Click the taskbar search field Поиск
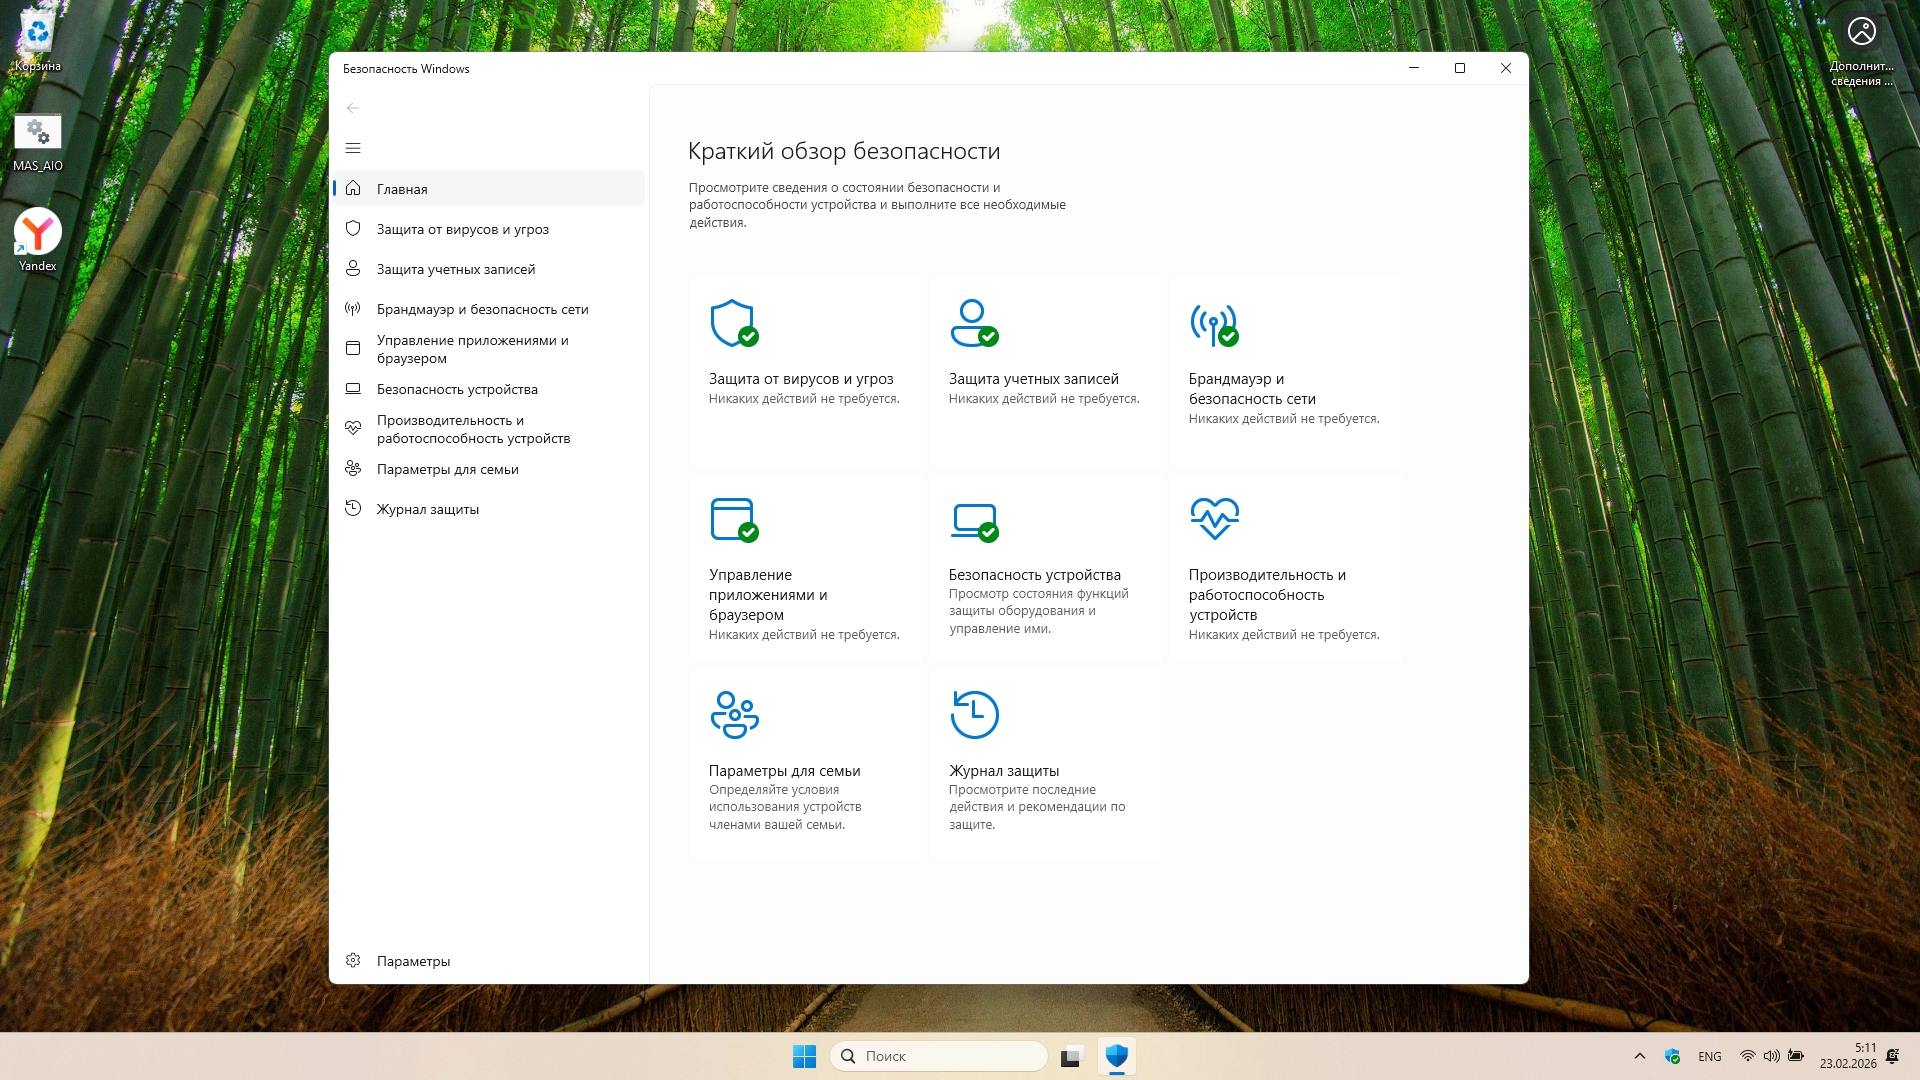Image resolution: width=1920 pixels, height=1080 pixels. [940, 1056]
